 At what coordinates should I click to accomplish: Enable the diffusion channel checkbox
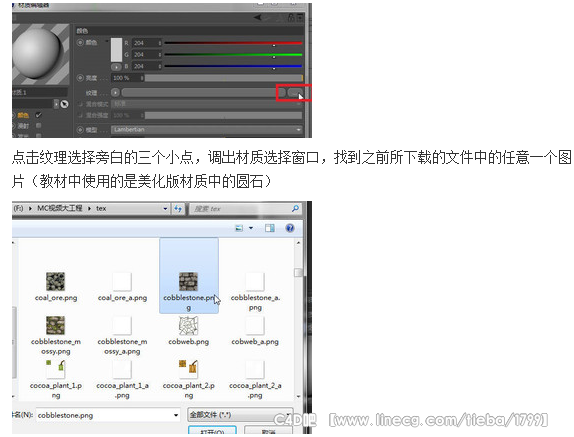click(38, 126)
